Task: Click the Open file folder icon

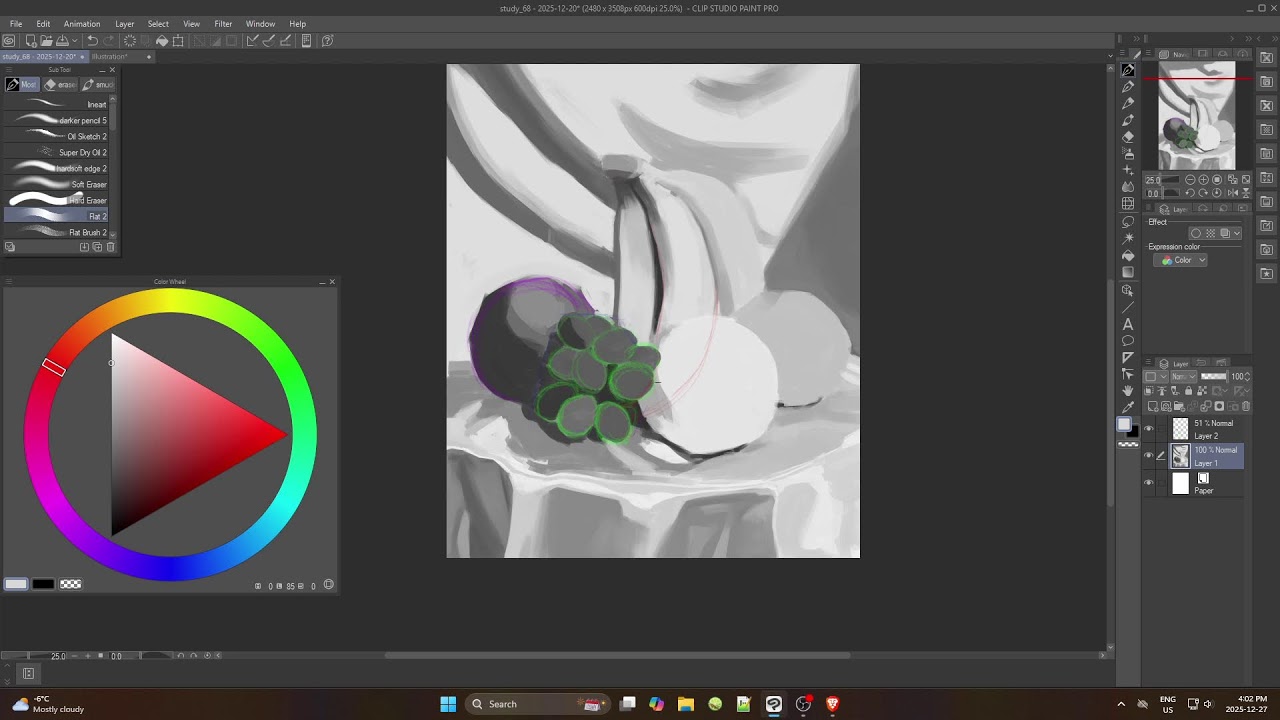Action: [46, 41]
